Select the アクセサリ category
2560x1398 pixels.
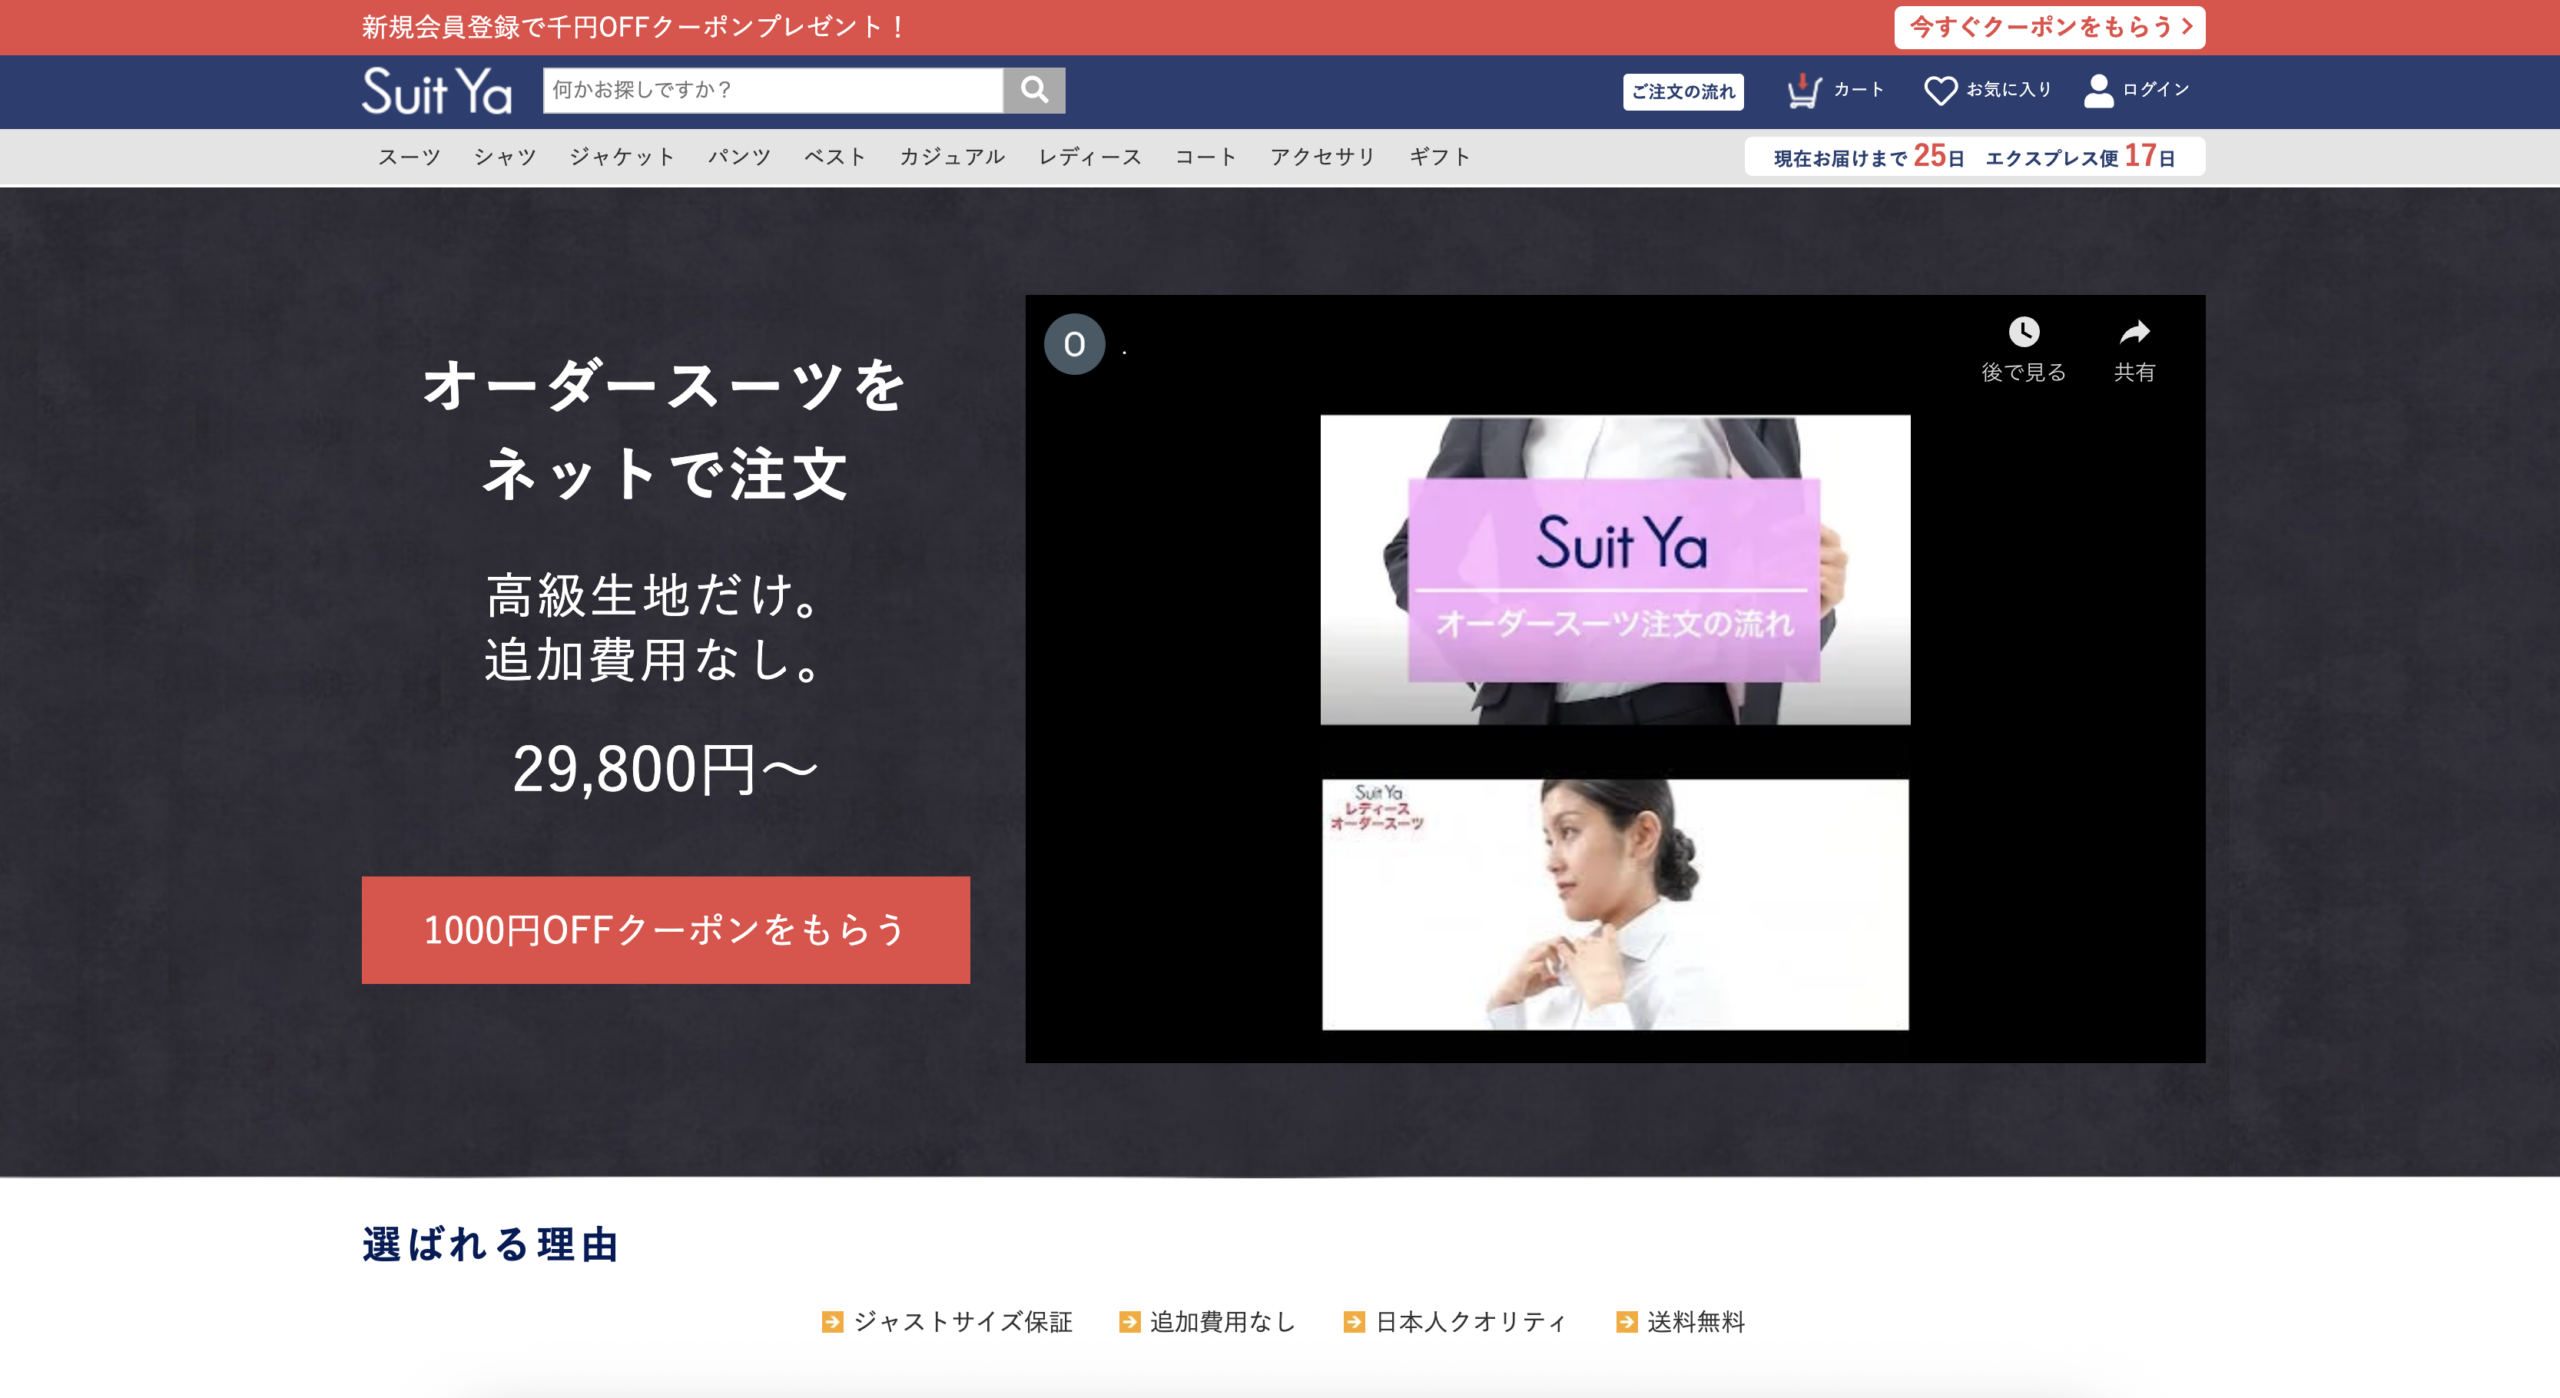tap(1323, 157)
